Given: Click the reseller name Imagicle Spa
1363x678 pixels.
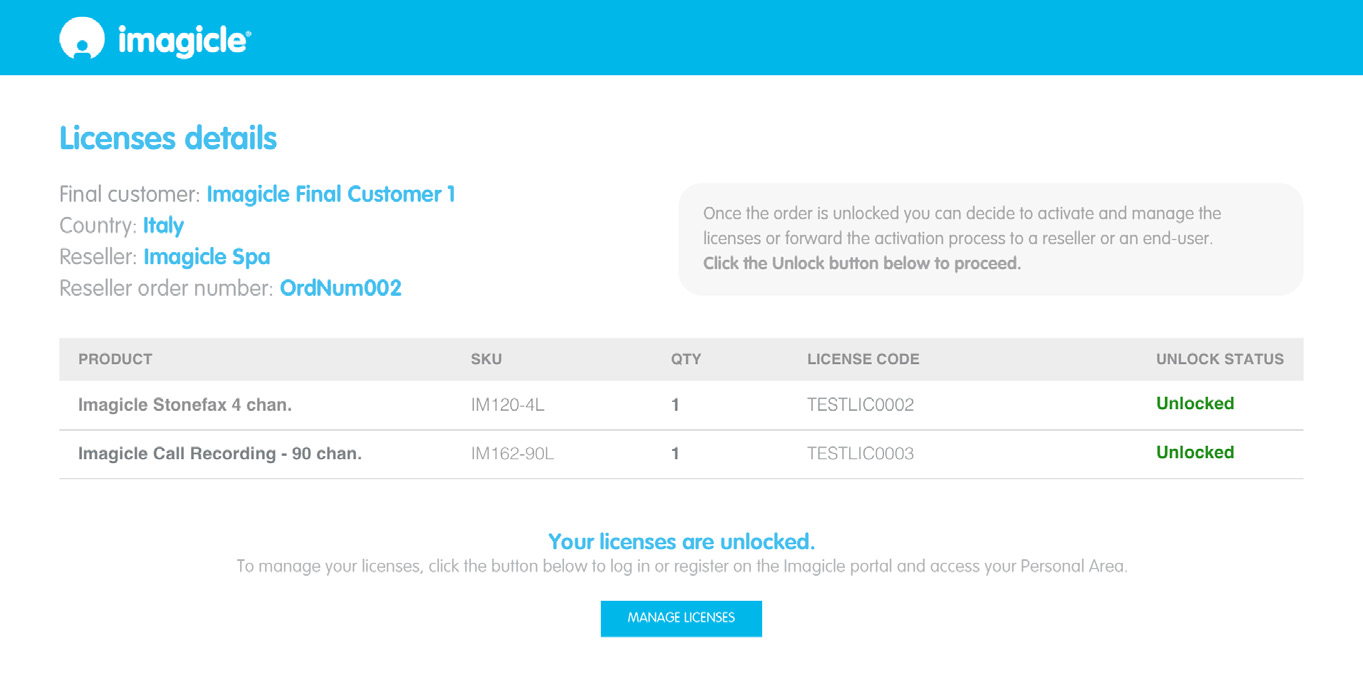Looking at the screenshot, I should click(x=206, y=257).
